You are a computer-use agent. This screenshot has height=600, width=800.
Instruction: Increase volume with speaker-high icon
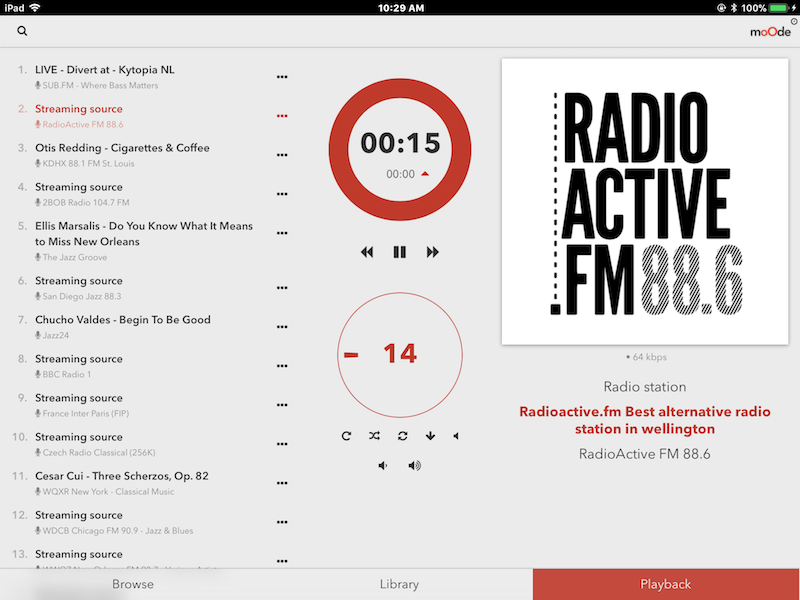(x=414, y=465)
